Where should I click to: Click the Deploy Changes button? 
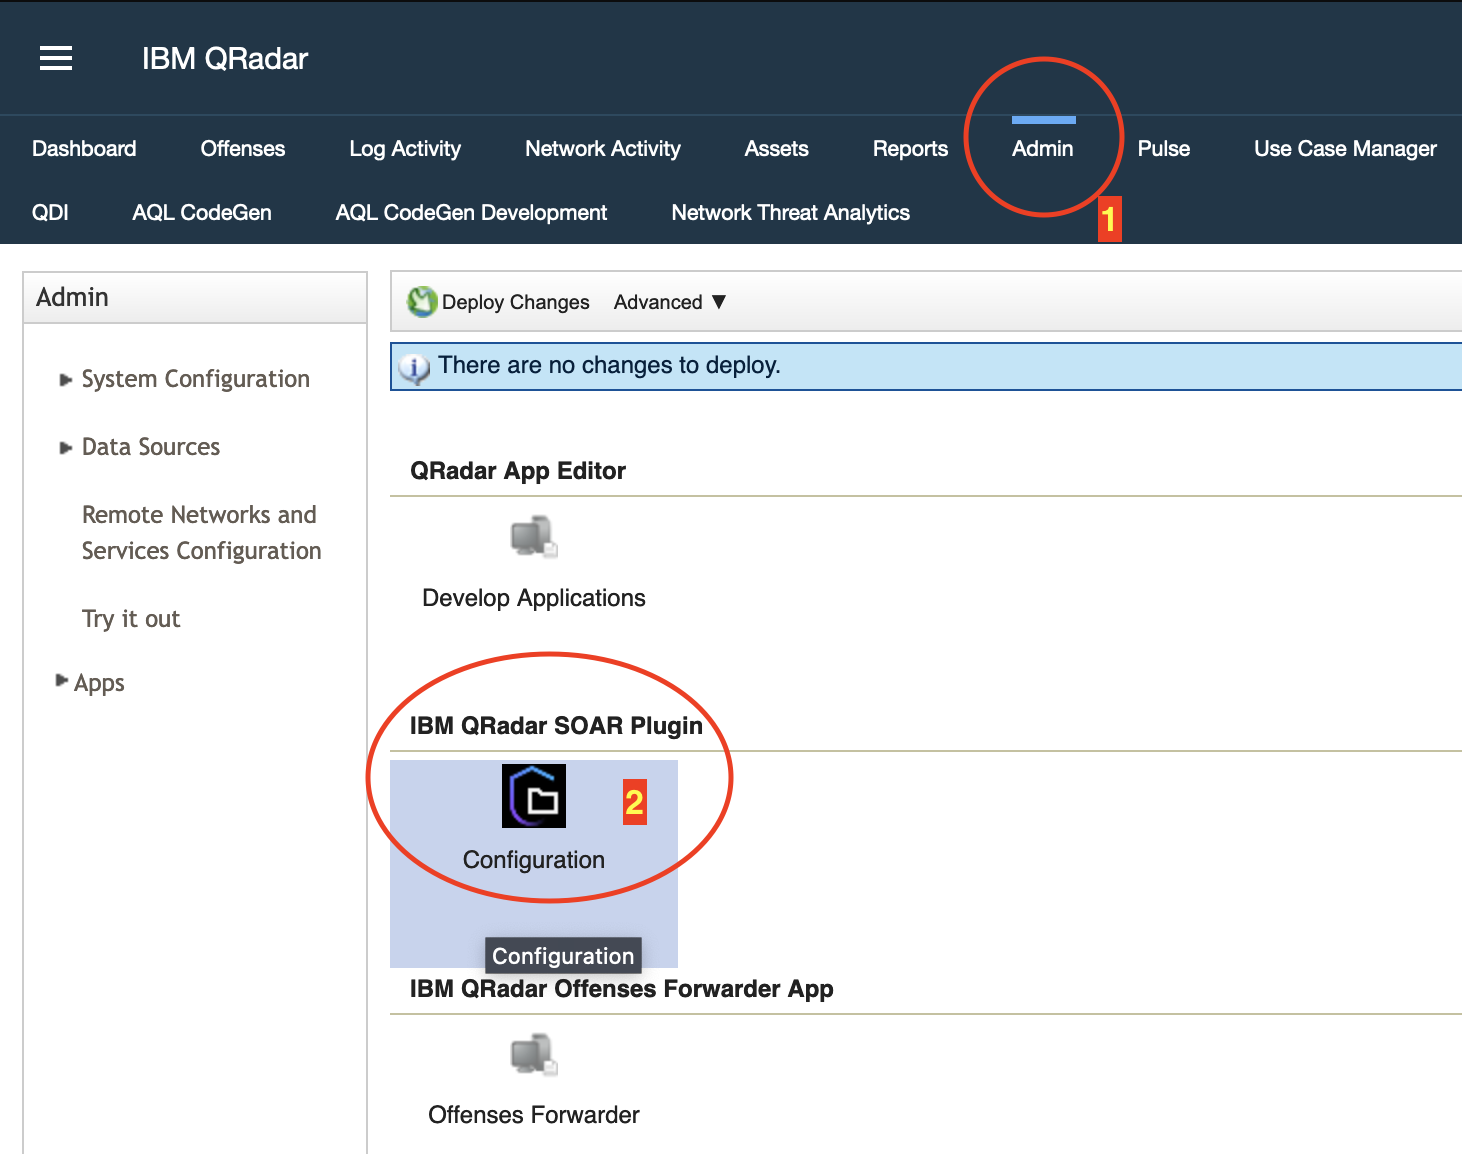[515, 301]
